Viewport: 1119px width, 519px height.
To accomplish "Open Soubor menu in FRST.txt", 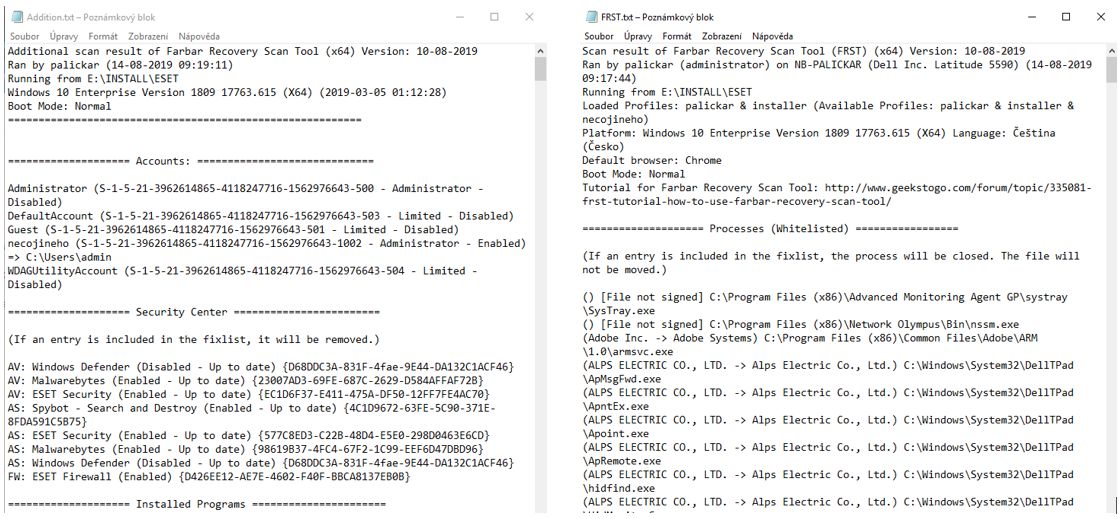I will click(599, 36).
